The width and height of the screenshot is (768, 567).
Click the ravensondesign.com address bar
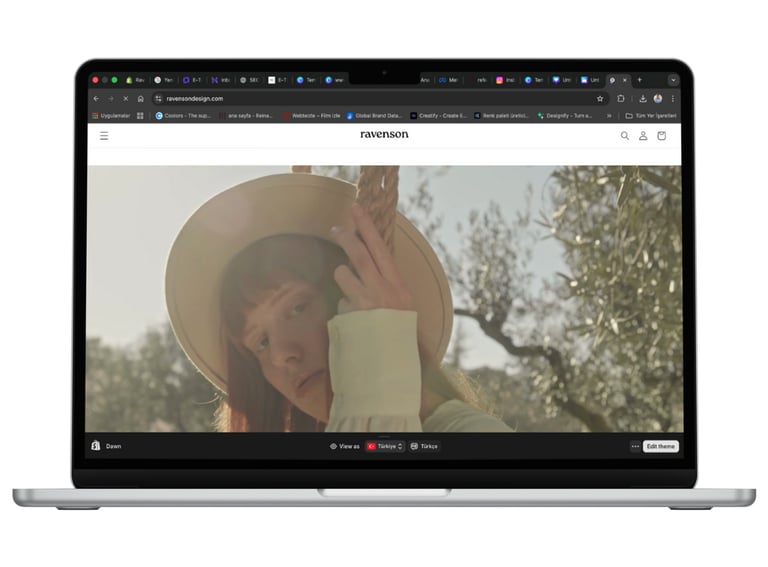point(380,98)
